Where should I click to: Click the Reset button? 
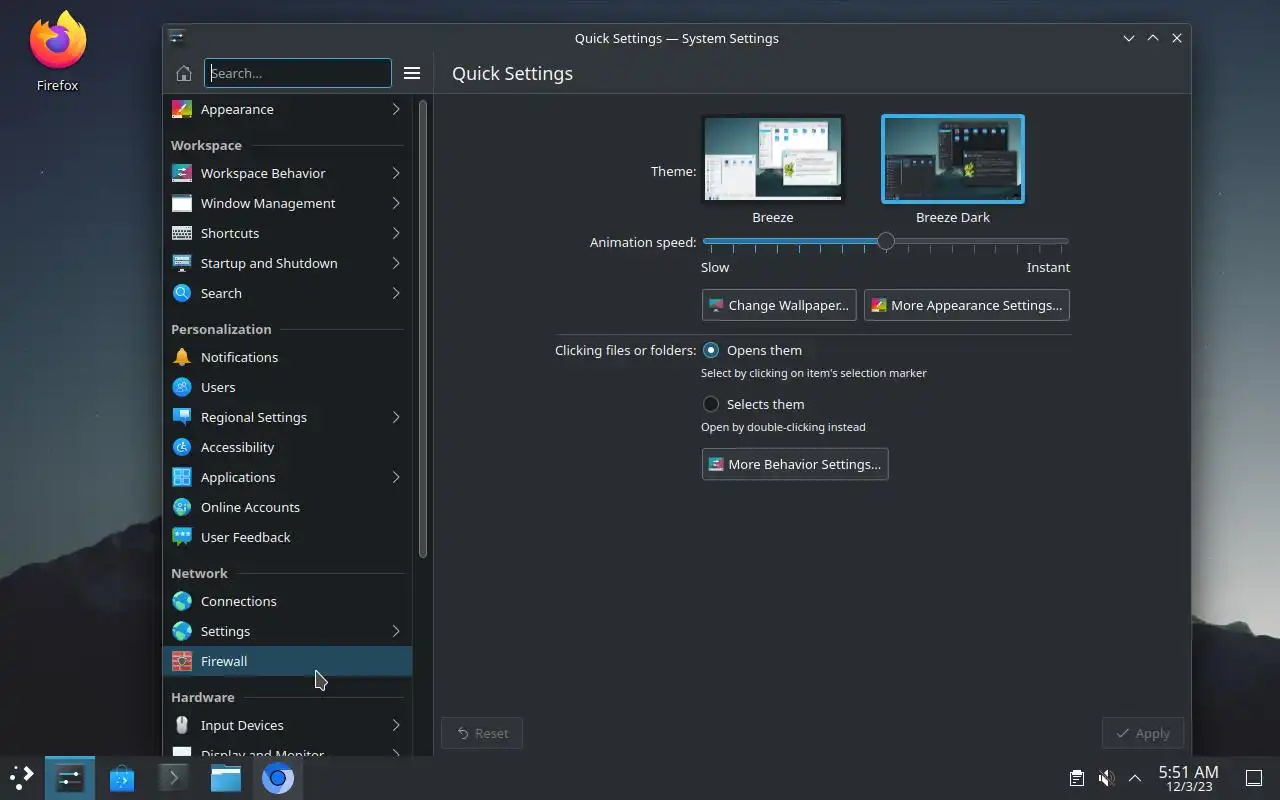[482, 733]
